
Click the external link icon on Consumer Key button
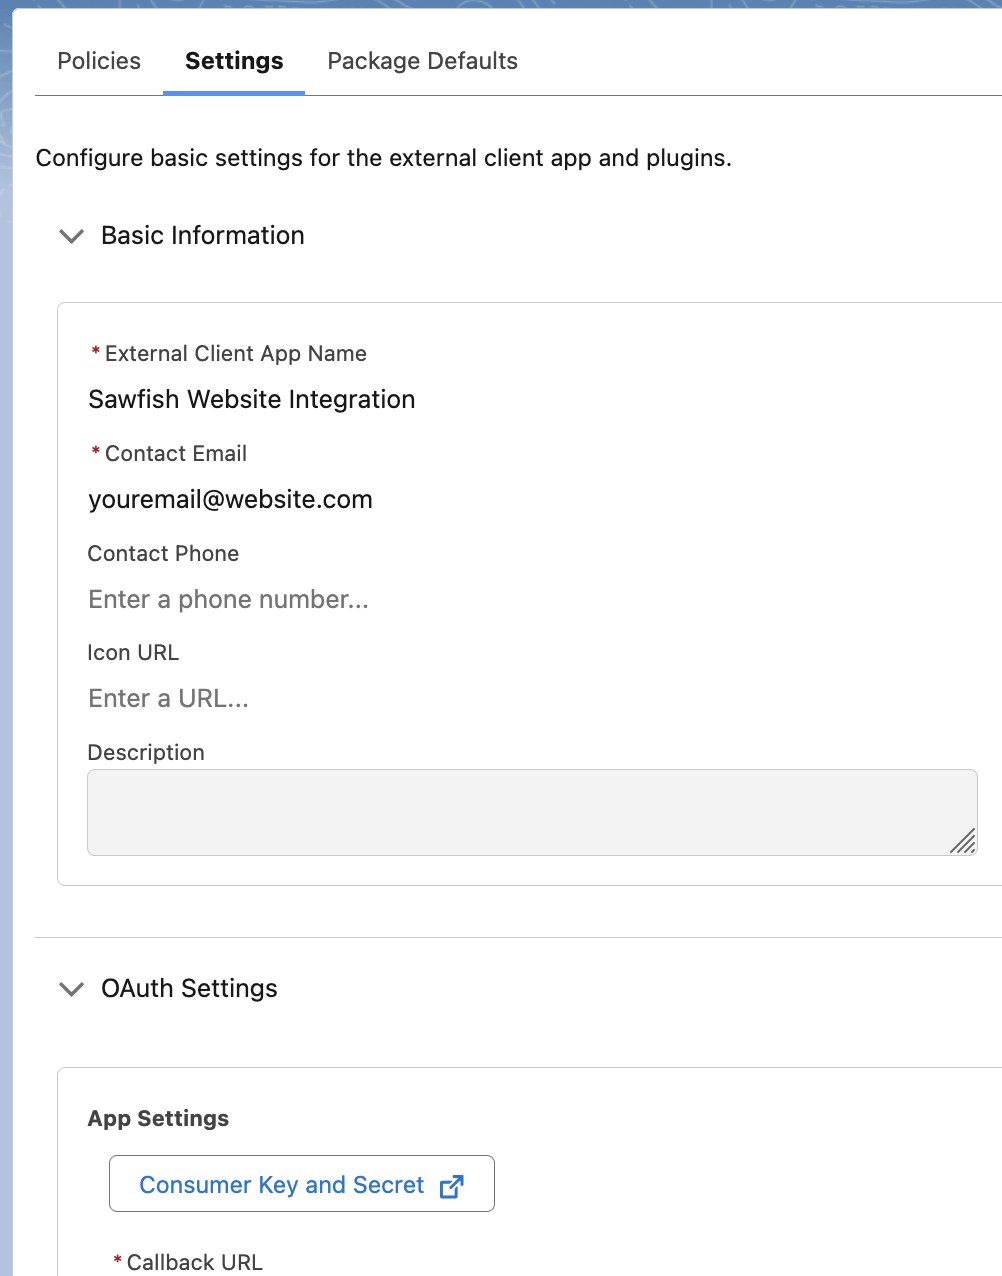[452, 1186]
